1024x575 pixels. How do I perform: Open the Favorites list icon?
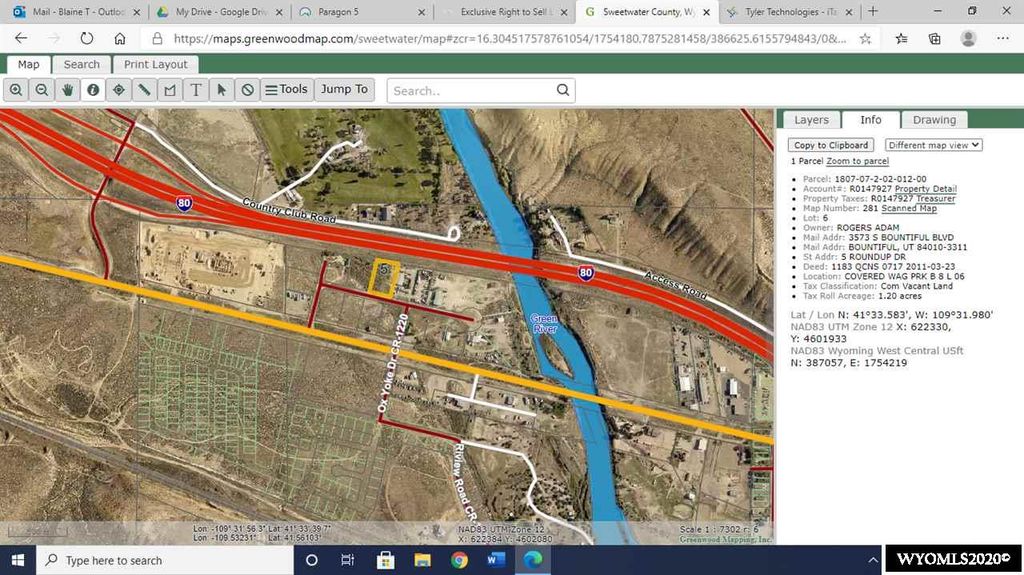901,39
